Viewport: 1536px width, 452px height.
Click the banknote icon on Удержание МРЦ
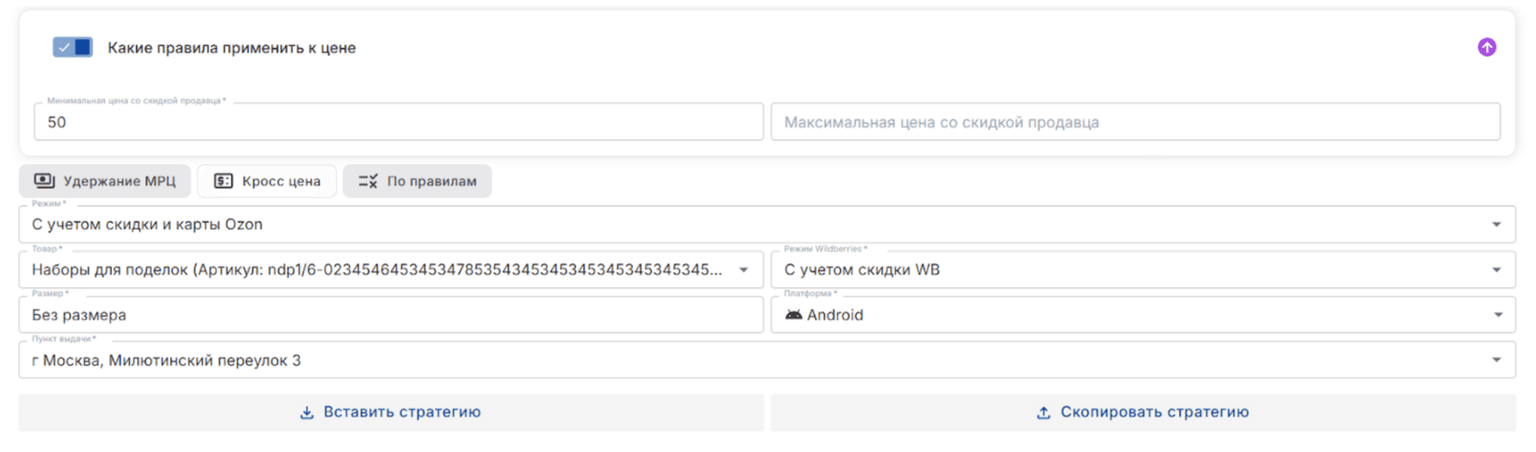click(x=44, y=181)
